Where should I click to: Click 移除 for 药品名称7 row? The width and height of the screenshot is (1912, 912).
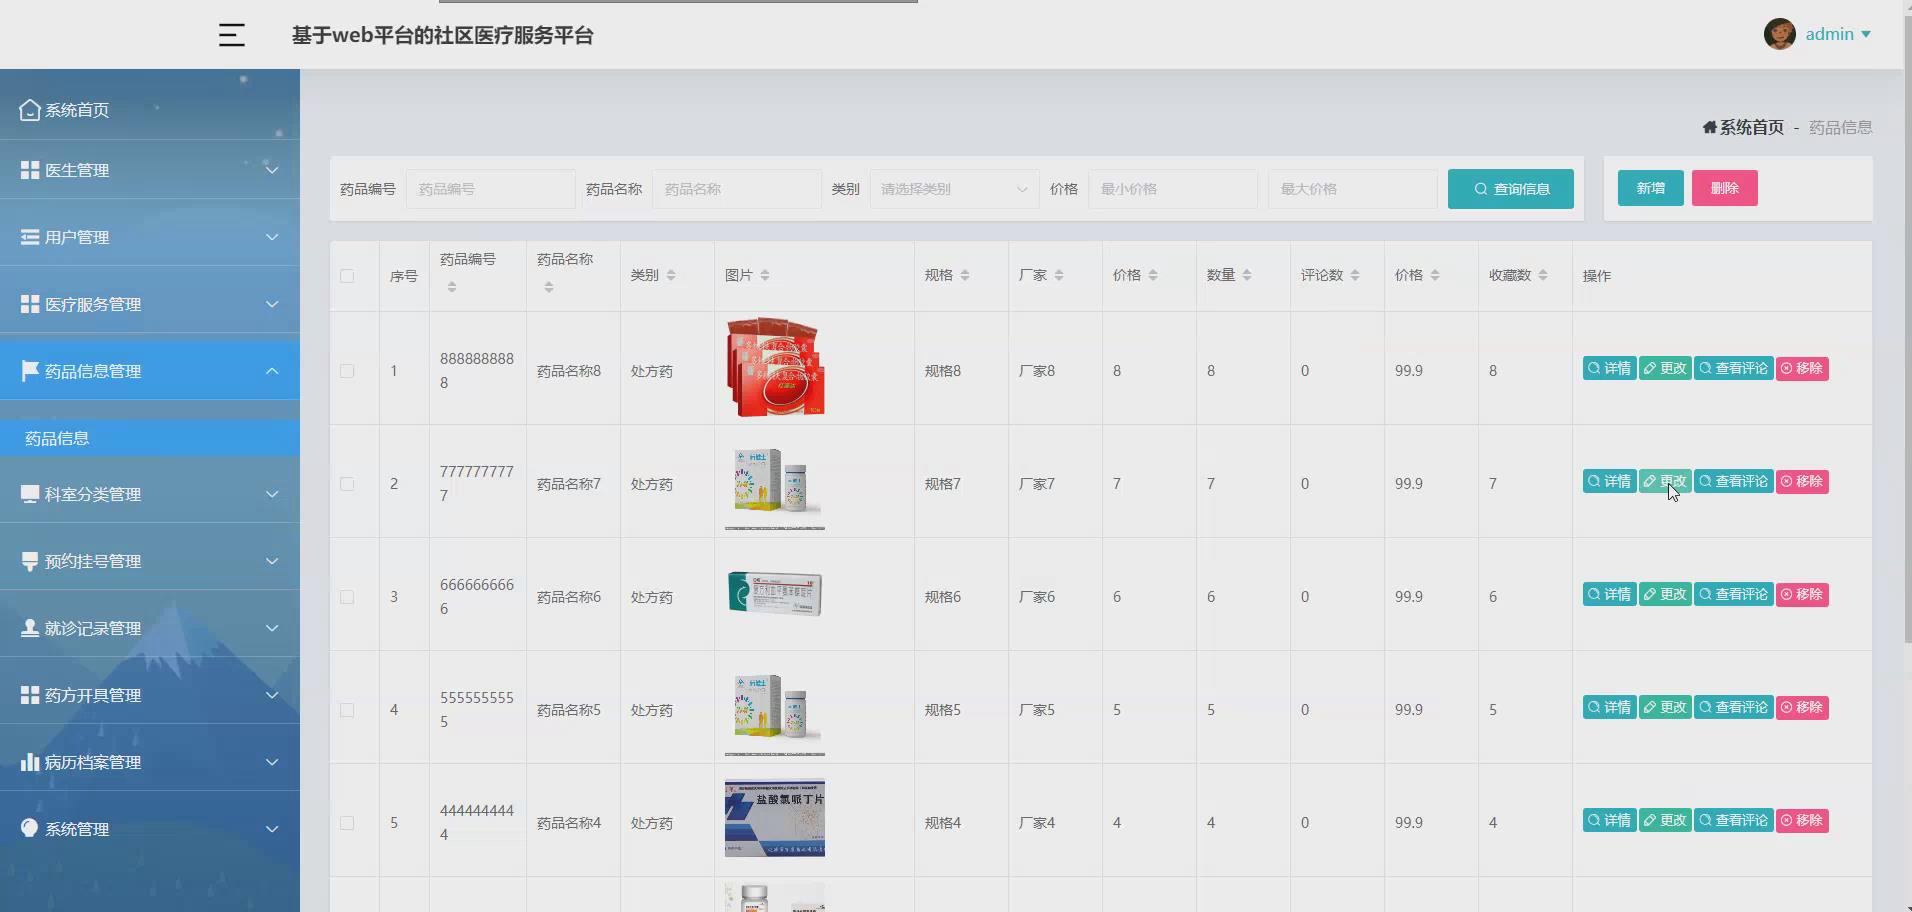(1802, 481)
